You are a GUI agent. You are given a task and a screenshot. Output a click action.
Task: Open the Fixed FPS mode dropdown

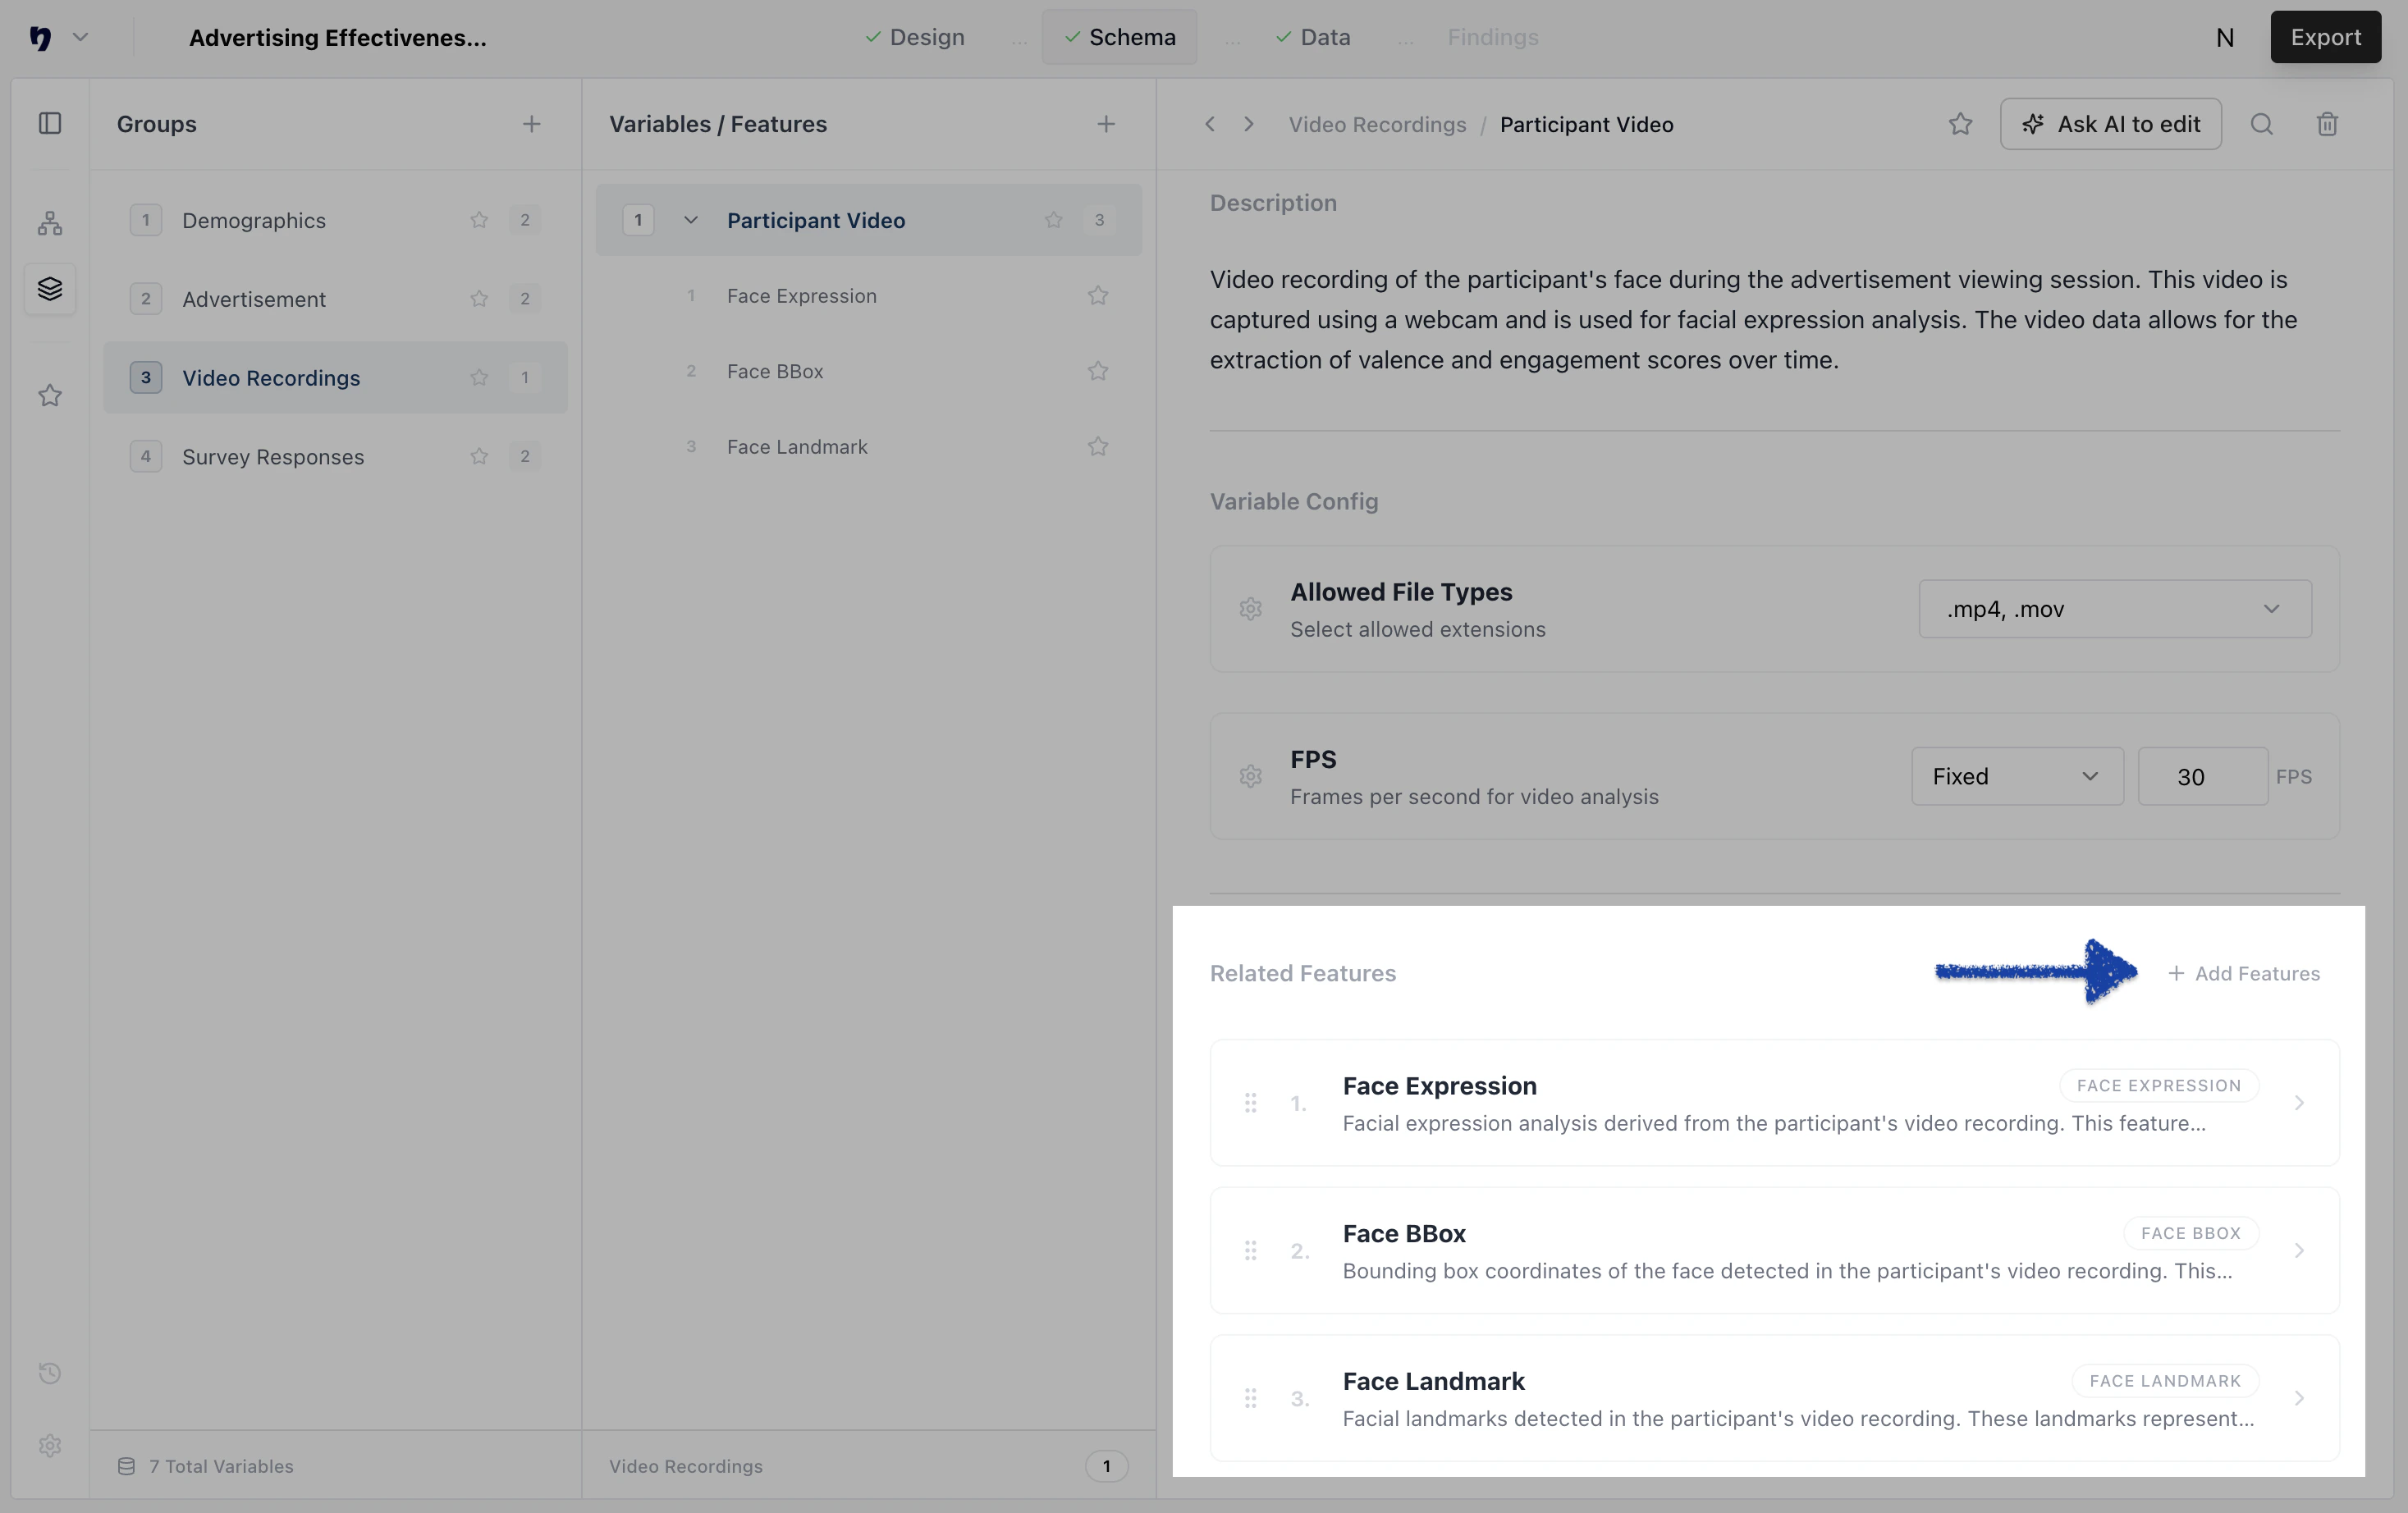pyautogui.click(x=2016, y=776)
